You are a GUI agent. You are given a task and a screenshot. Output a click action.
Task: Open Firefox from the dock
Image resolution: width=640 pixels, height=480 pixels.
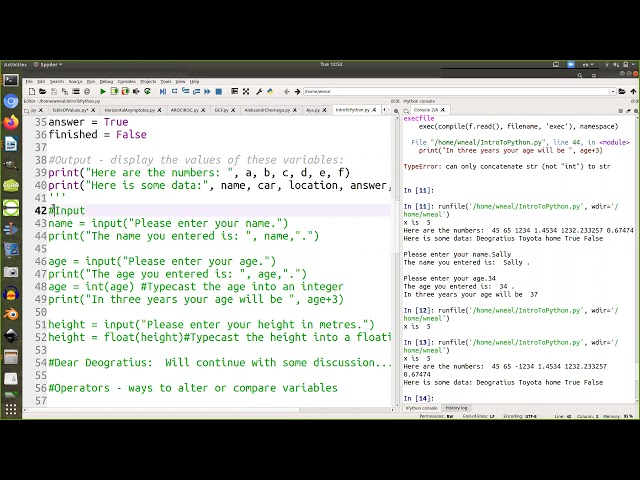(x=11, y=122)
